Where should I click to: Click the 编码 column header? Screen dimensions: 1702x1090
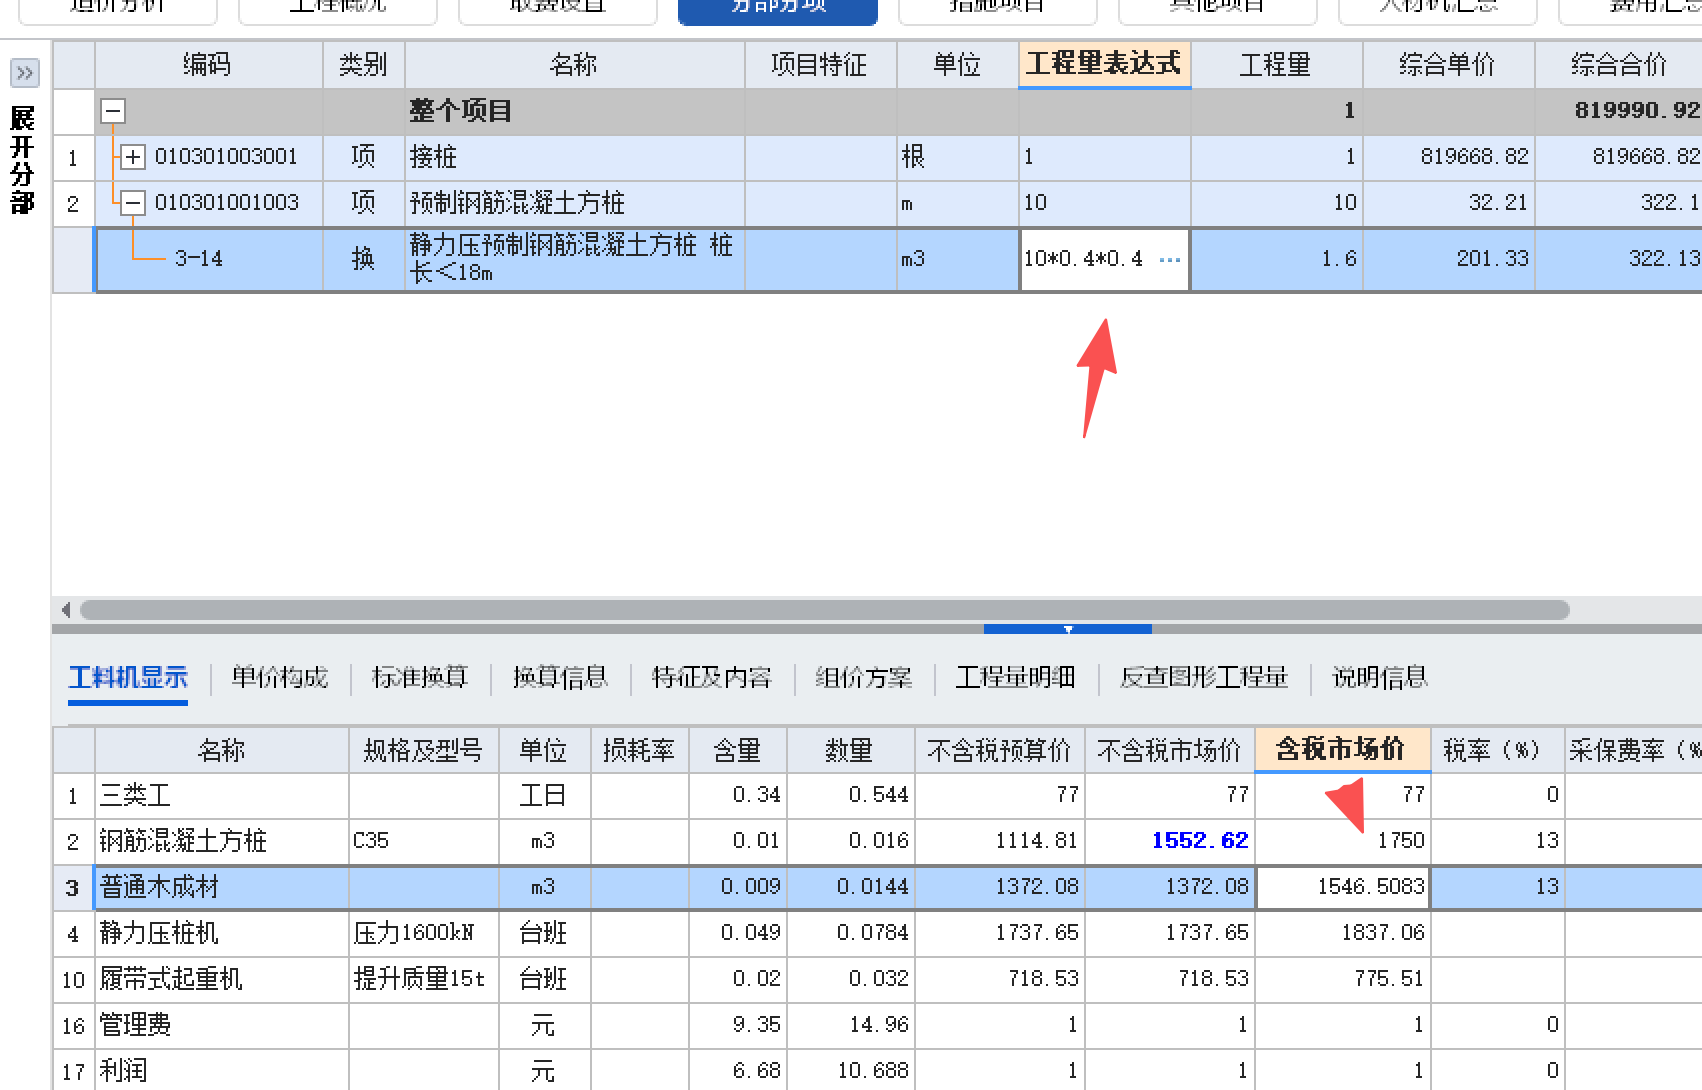[208, 65]
